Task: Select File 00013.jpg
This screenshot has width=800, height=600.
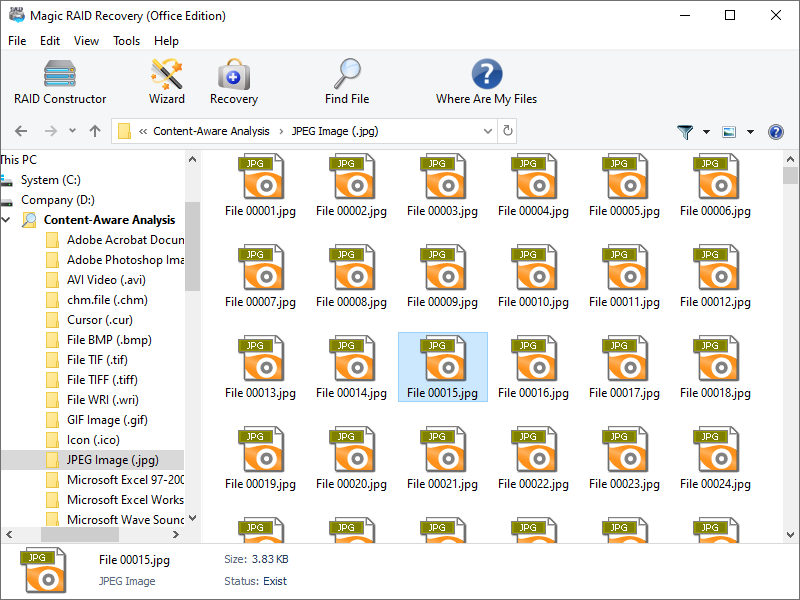Action: click(x=260, y=367)
